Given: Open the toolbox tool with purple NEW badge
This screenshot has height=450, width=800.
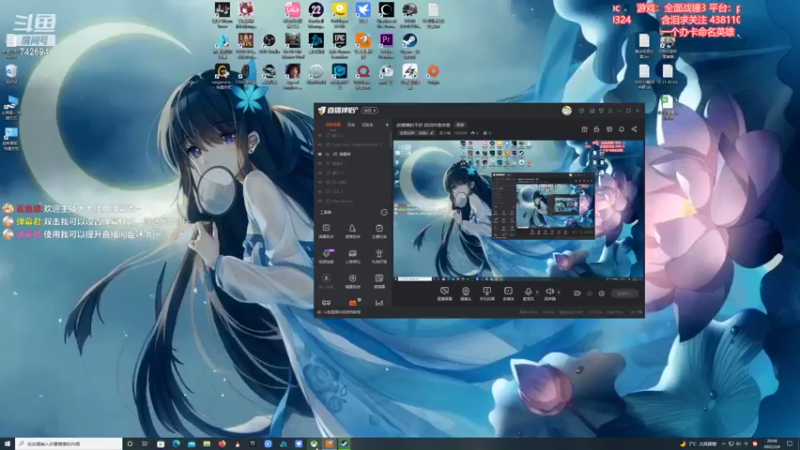Looking at the screenshot, I should (x=327, y=256).
